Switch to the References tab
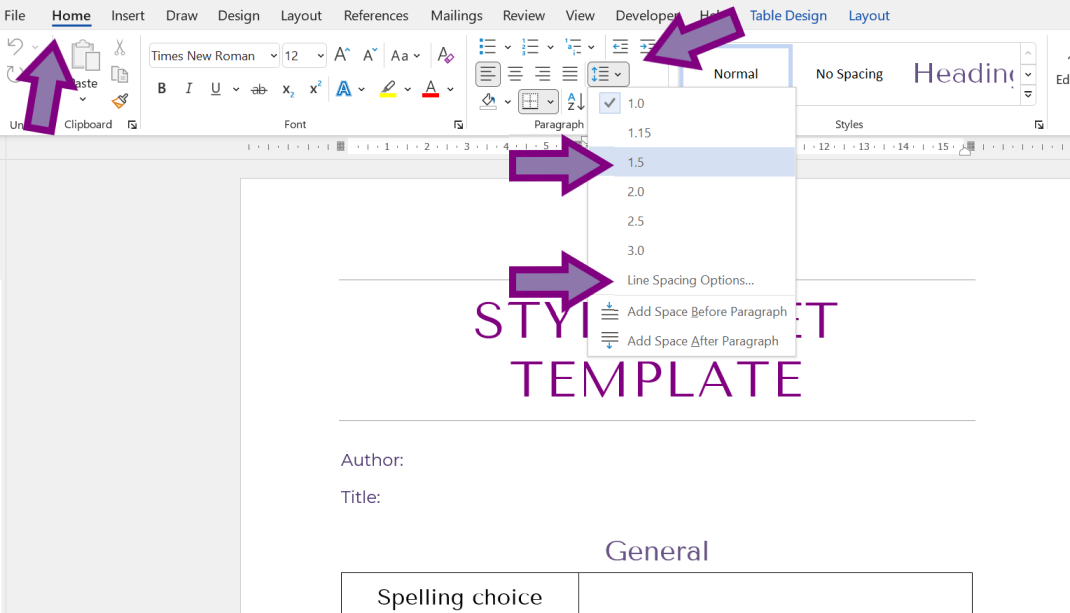1070x613 pixels. (376, 16)
